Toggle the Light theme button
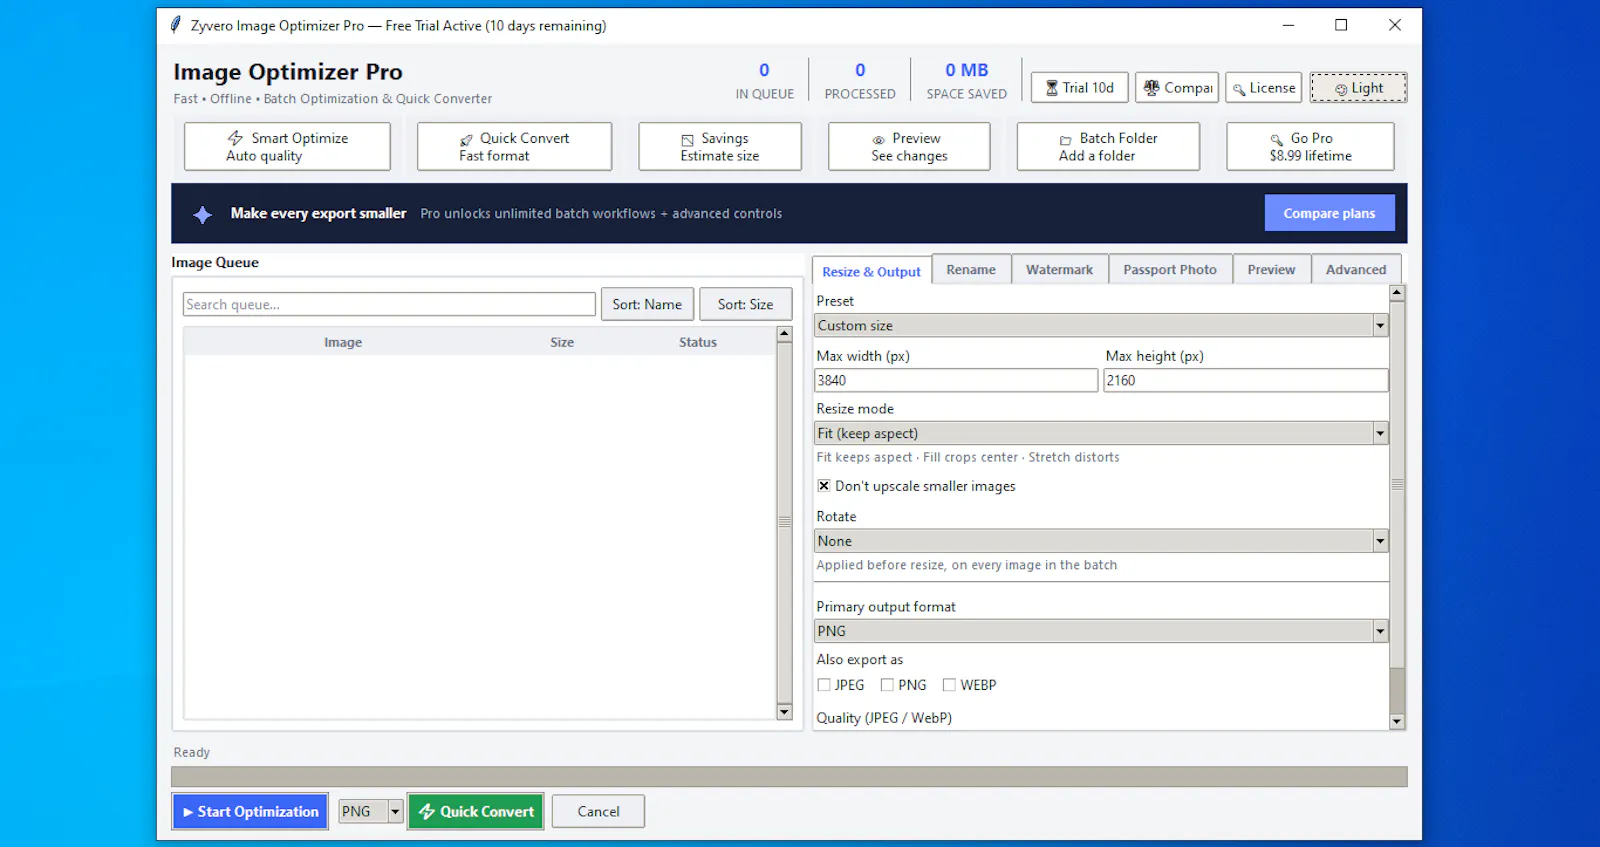This screenshot has width=1600, height=847. tap(1358, 88)
